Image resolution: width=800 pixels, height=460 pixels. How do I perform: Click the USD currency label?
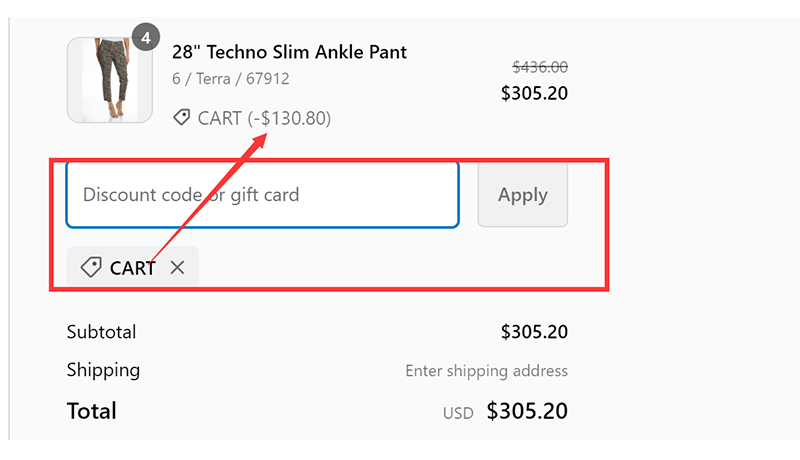pyautogui.click(x=458, y=412)
